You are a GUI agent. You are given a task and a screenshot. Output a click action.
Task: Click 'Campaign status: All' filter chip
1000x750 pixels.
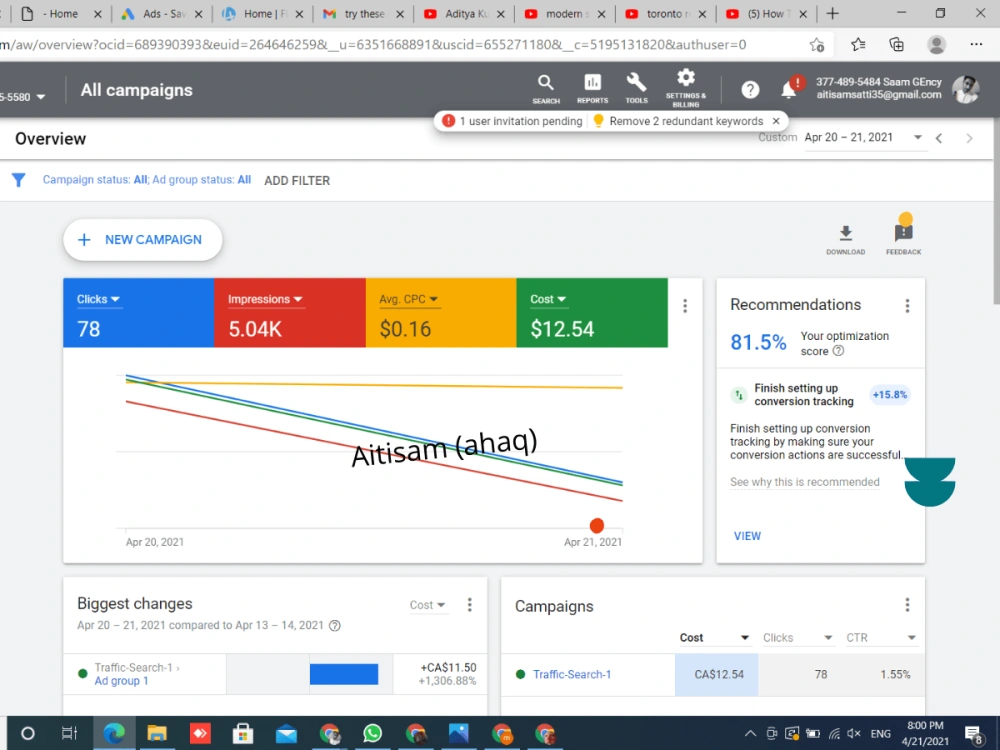(95, 180)
